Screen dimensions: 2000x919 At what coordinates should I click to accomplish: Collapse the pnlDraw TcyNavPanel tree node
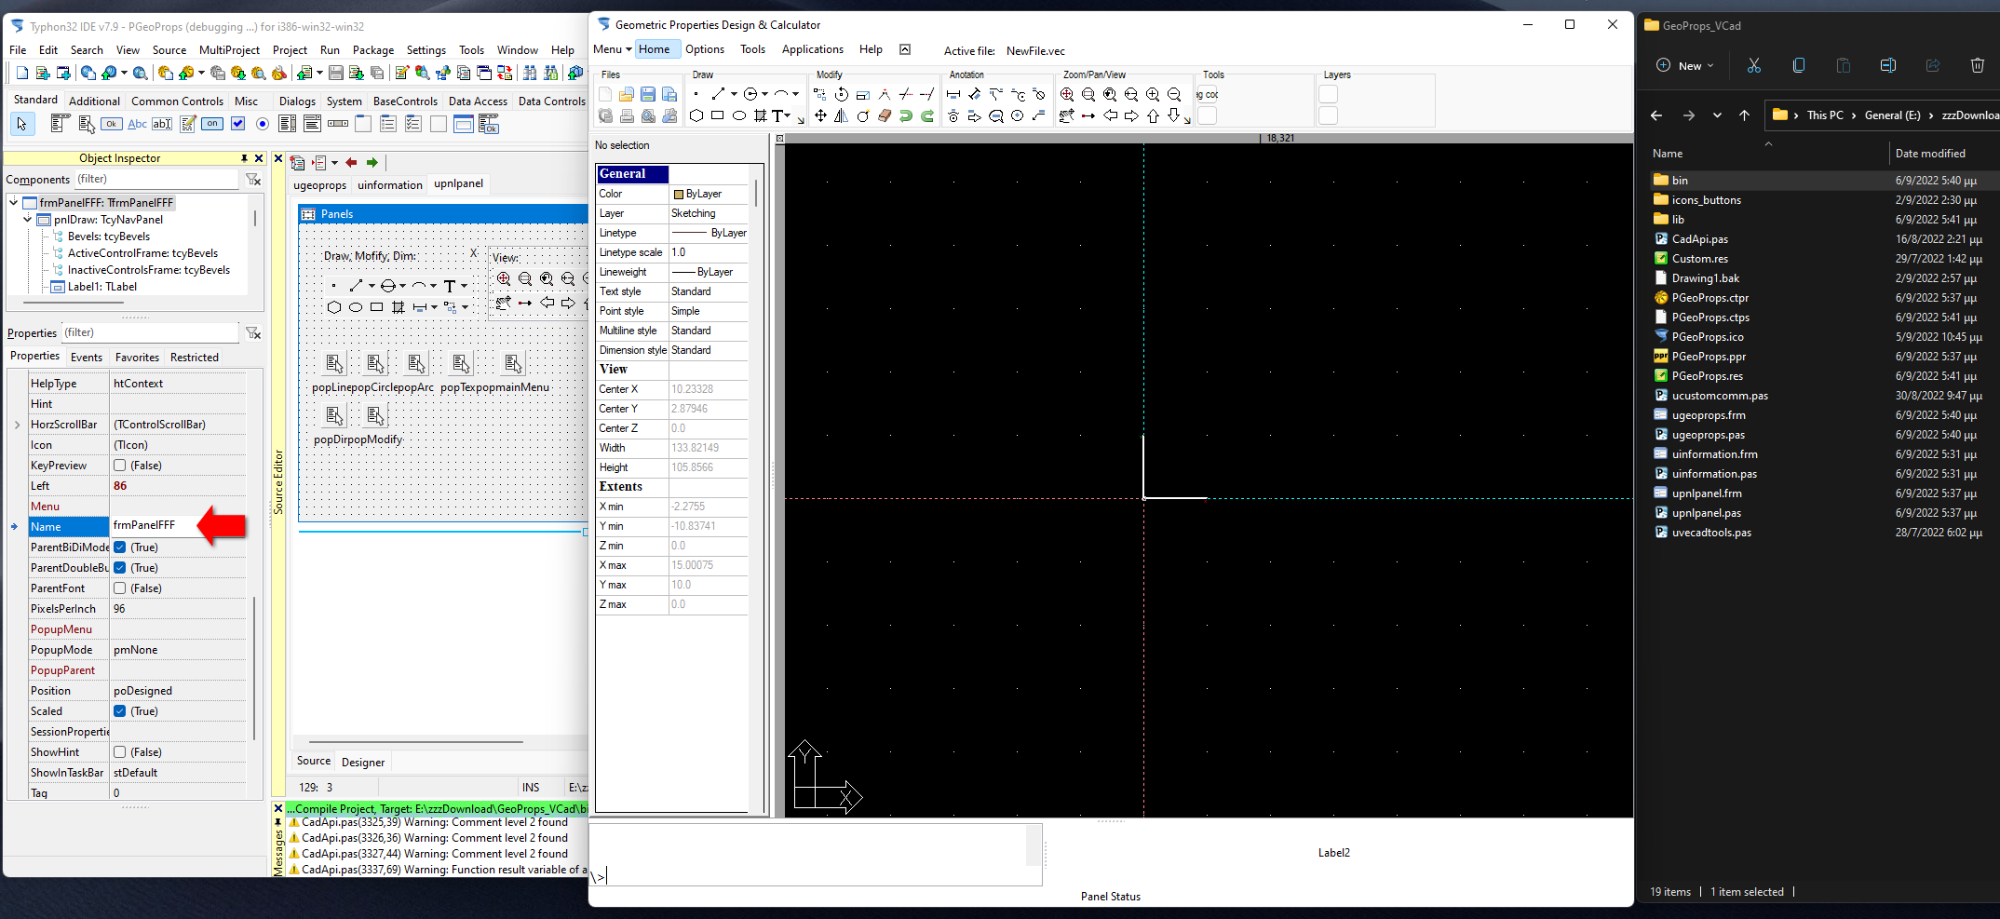[28, 219]
